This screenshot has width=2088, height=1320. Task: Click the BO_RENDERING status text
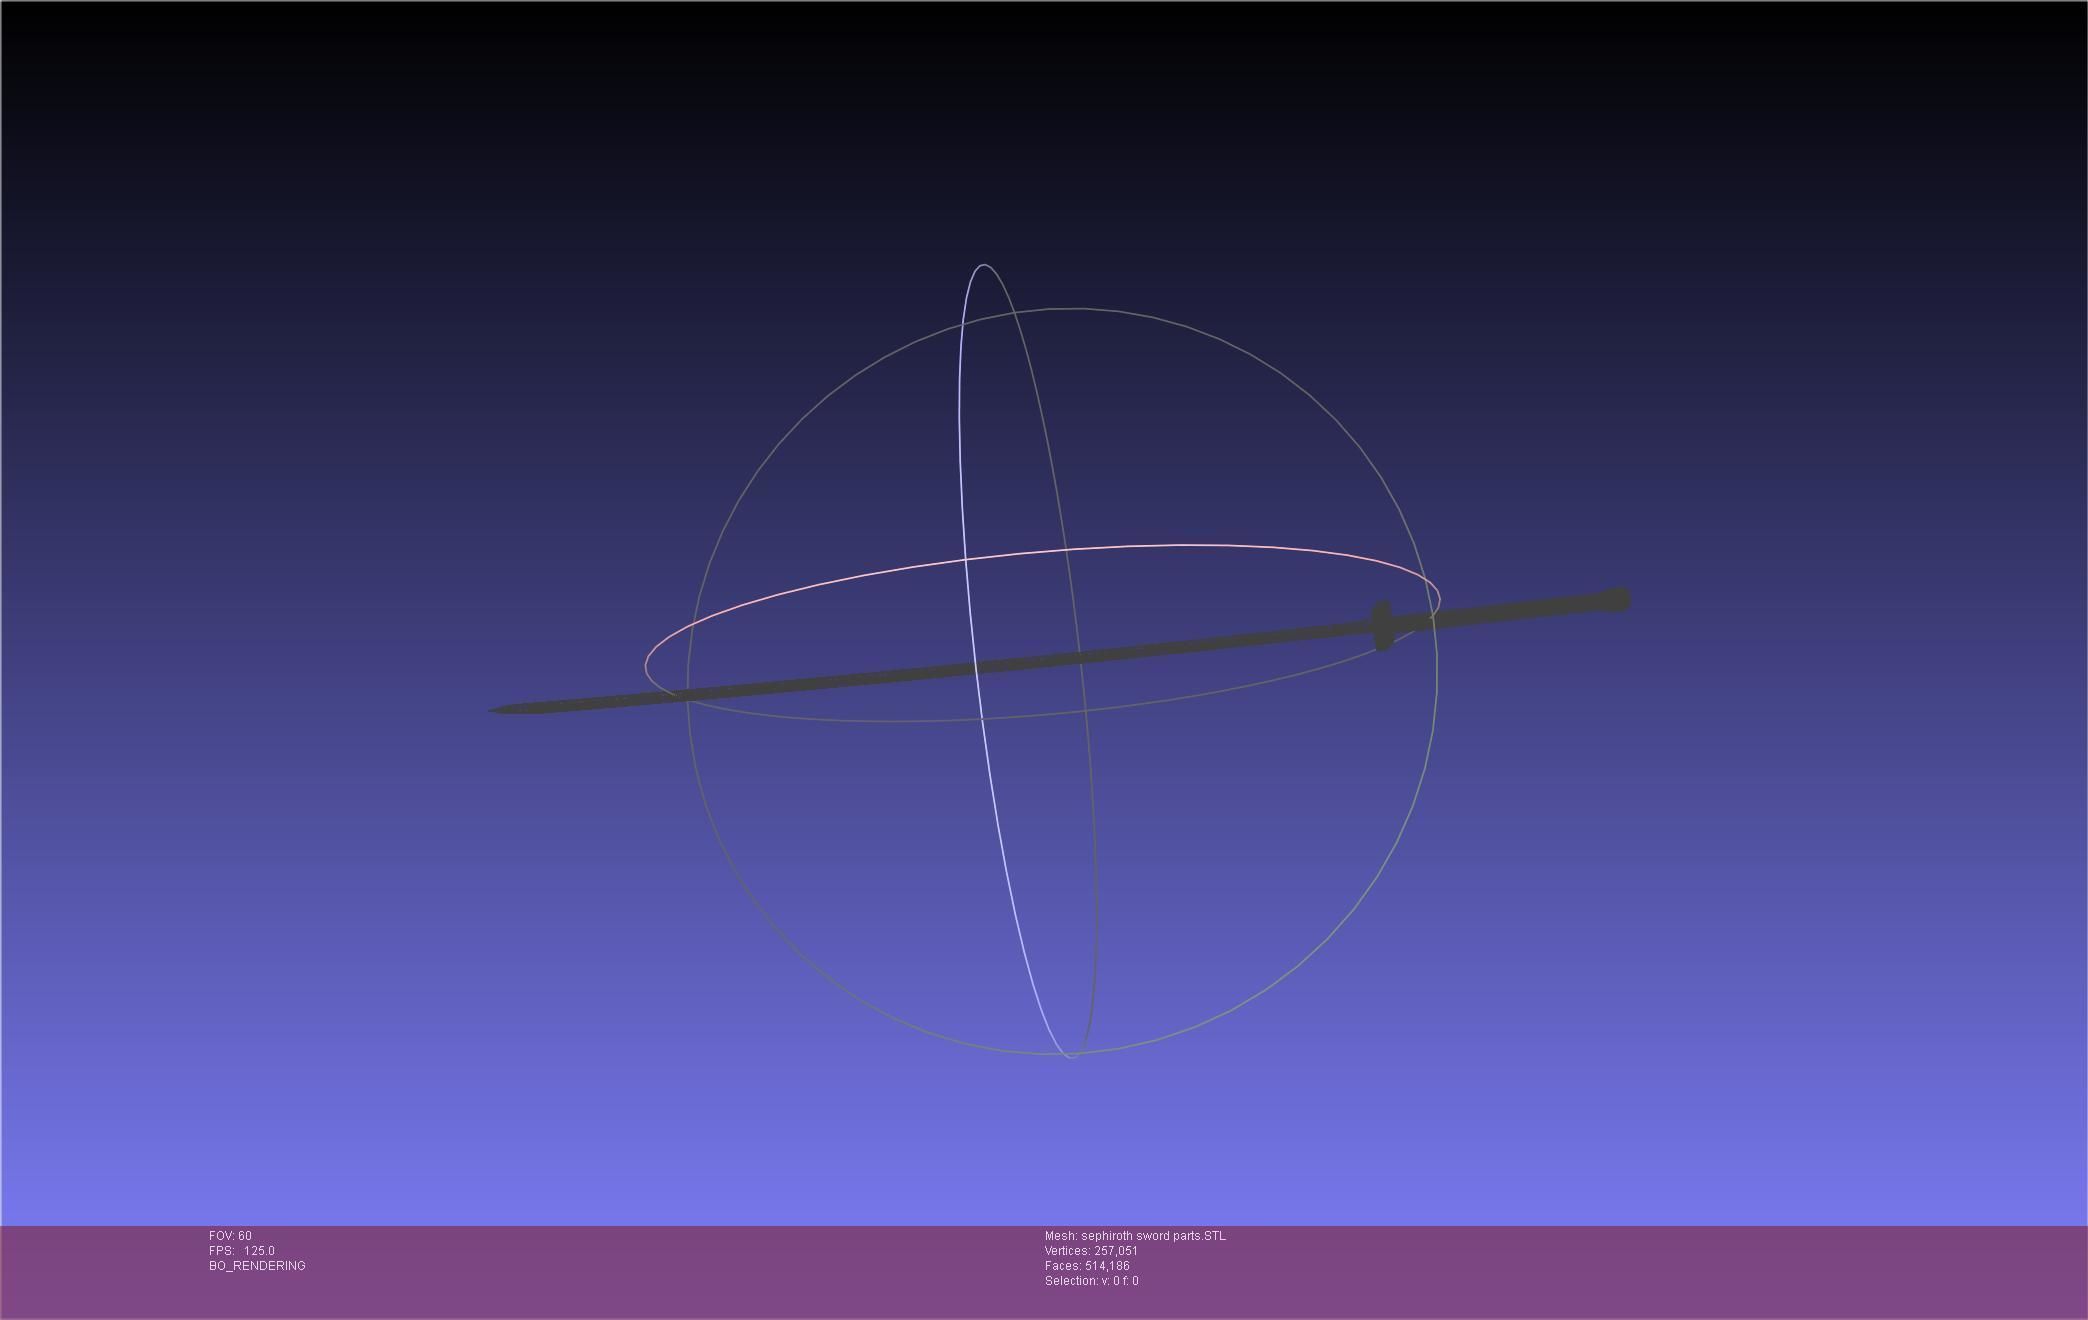point(257,1266)
